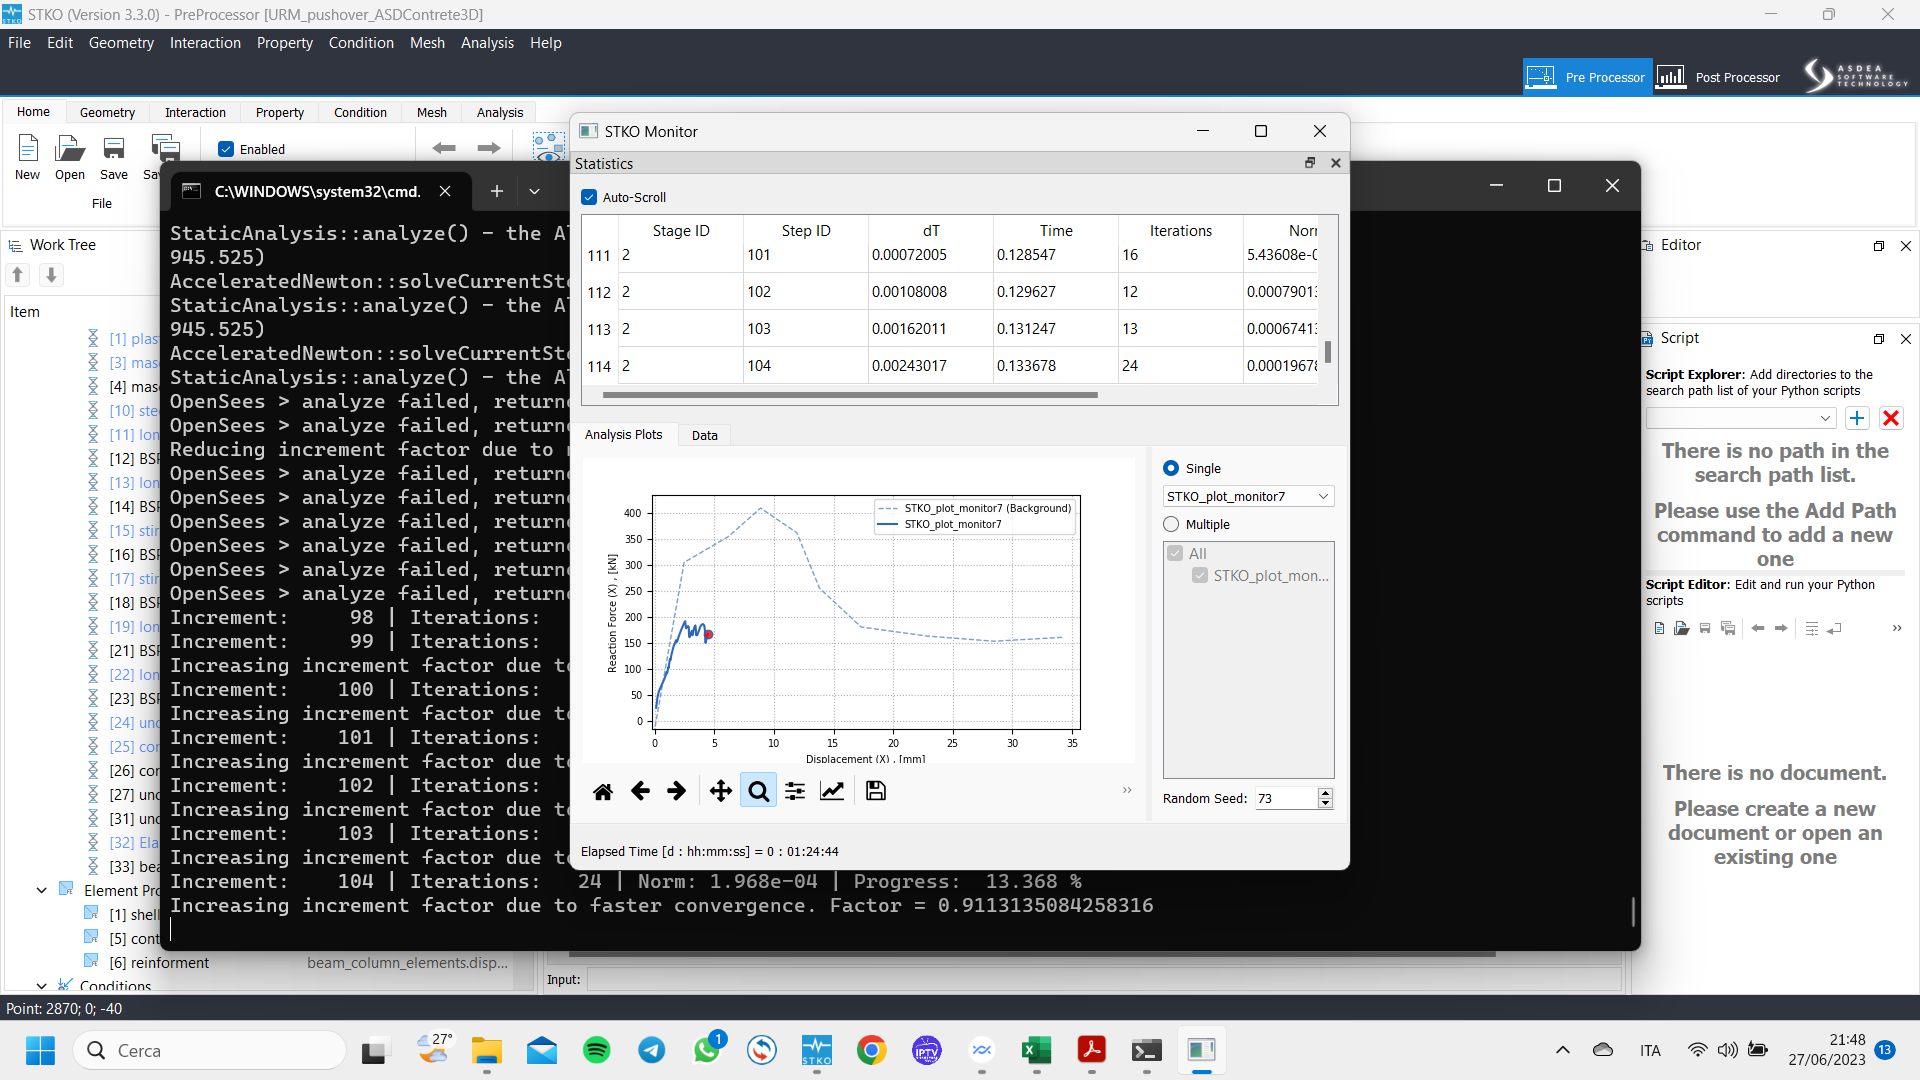
Task: Open the STKO_plot_monitor7 dropdown
Action: [1248, 496]
